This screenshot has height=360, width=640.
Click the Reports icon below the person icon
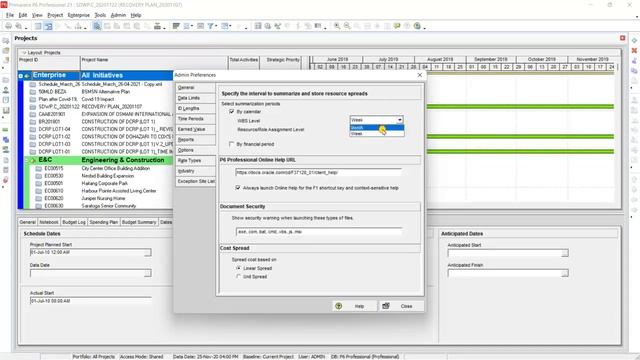[6, 100]
